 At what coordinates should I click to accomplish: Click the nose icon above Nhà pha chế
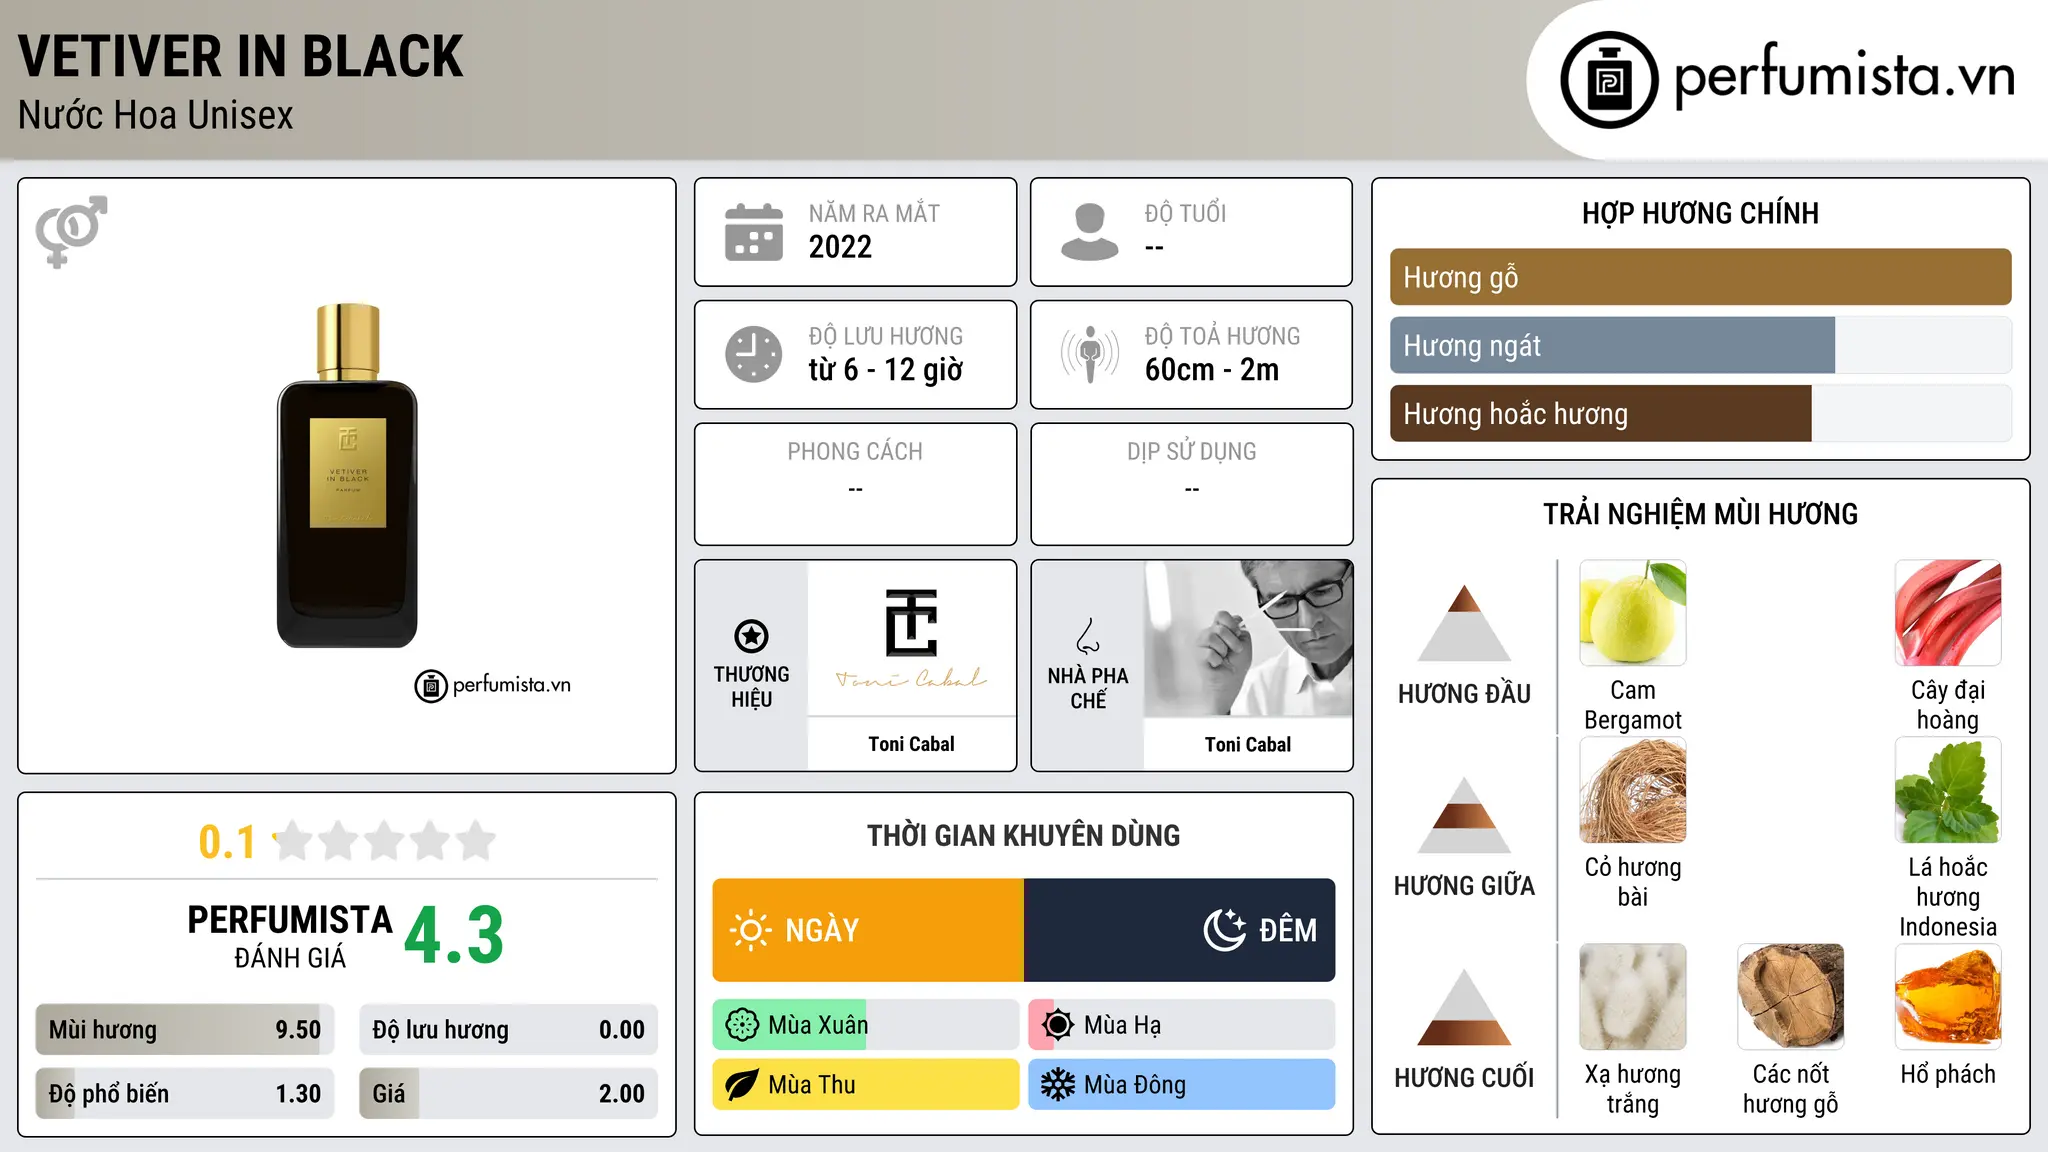1088,635
